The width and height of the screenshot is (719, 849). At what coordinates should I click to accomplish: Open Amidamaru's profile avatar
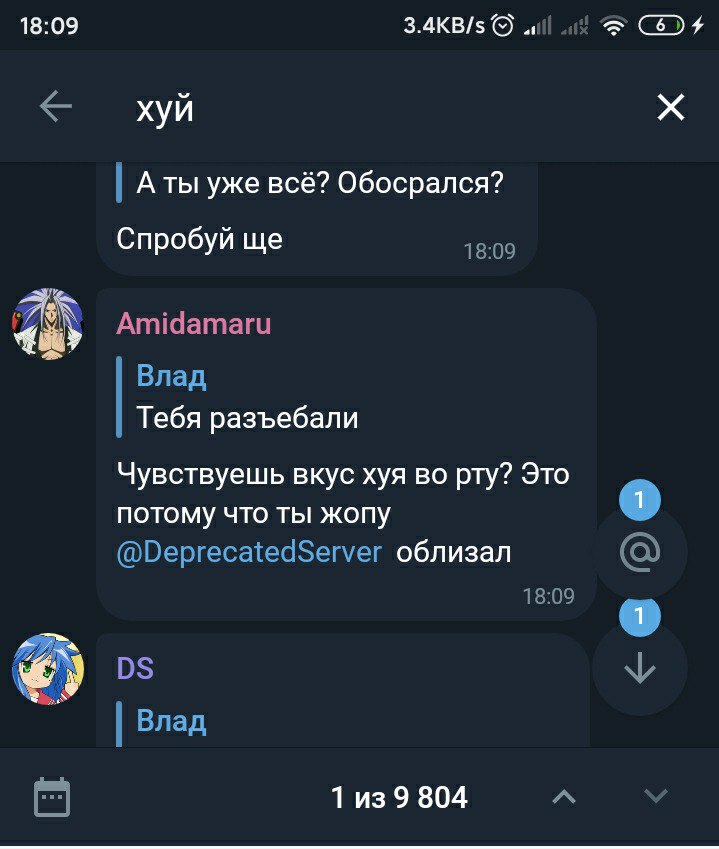[x=48, y=324]
